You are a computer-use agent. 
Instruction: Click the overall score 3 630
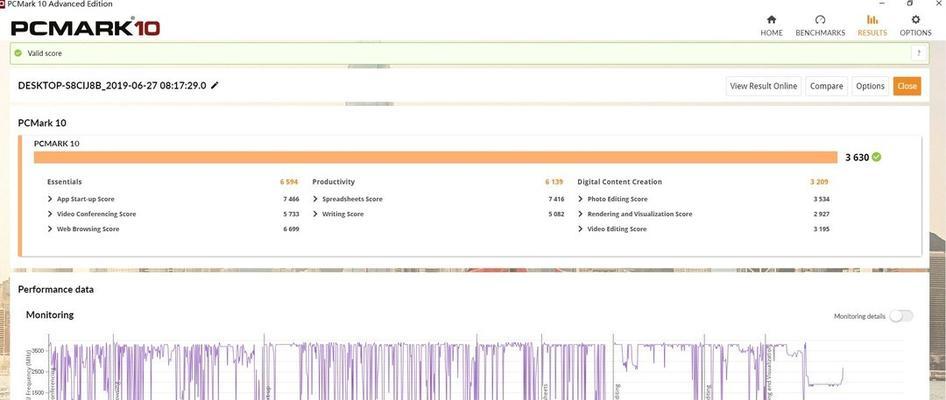click(x=857, y=157)
